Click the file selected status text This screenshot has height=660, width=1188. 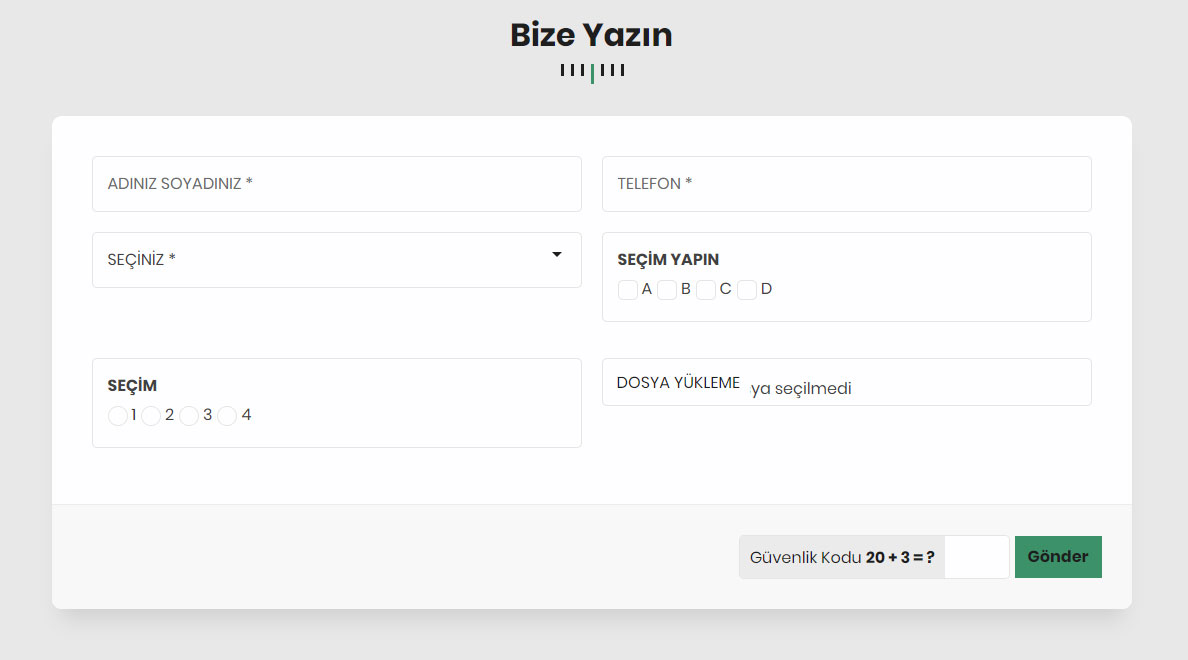coord(801,389)
